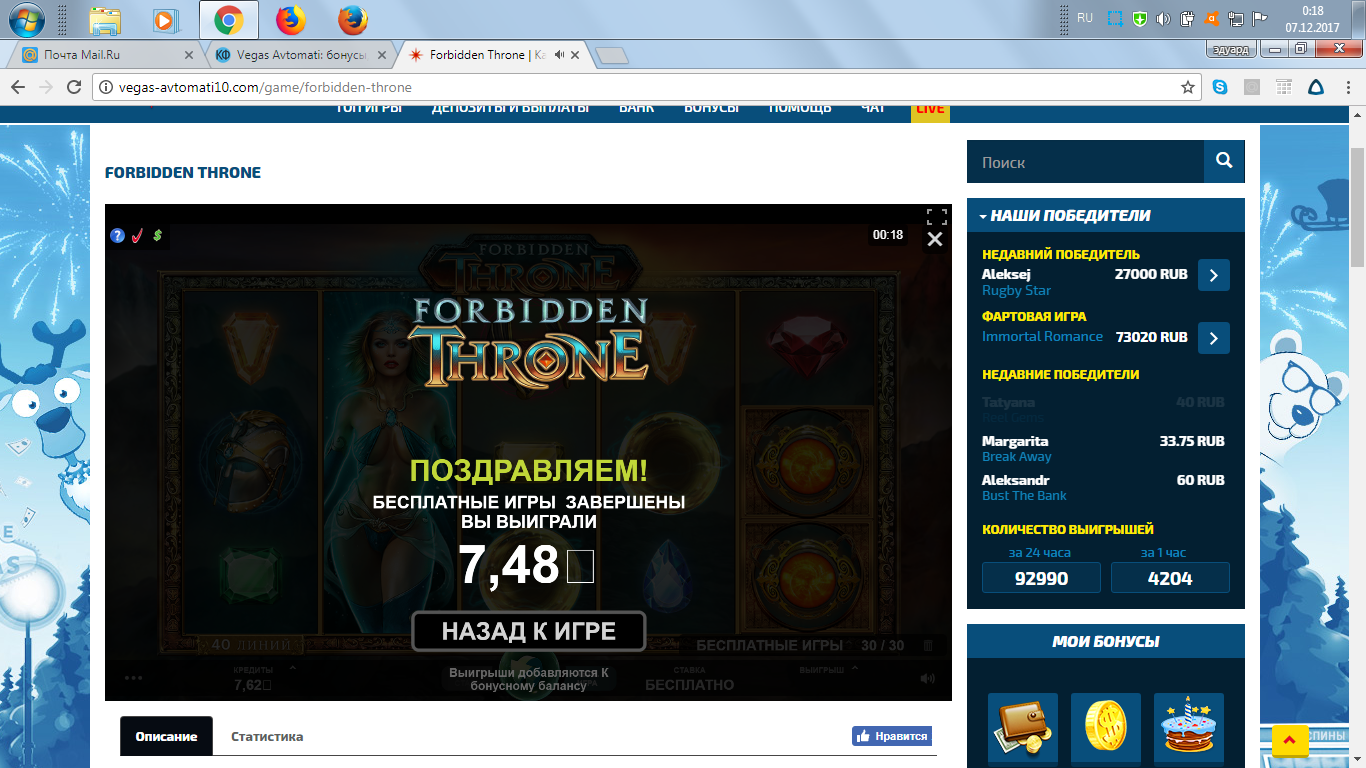Show next lucky game after Immortal Romance
Screen dimensions: 1366x768
pyautogui.click(x=1214, y=339)
